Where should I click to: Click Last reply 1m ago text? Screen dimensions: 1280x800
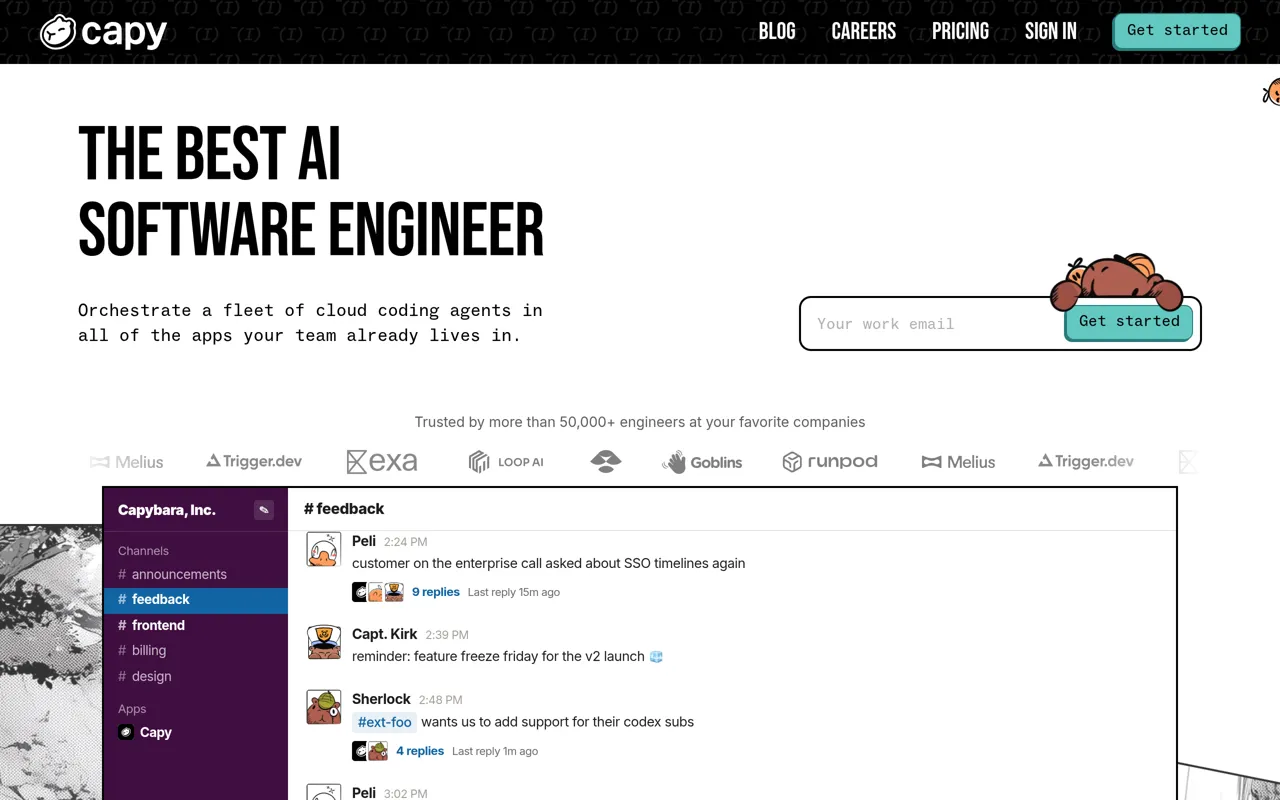(495, 751)
